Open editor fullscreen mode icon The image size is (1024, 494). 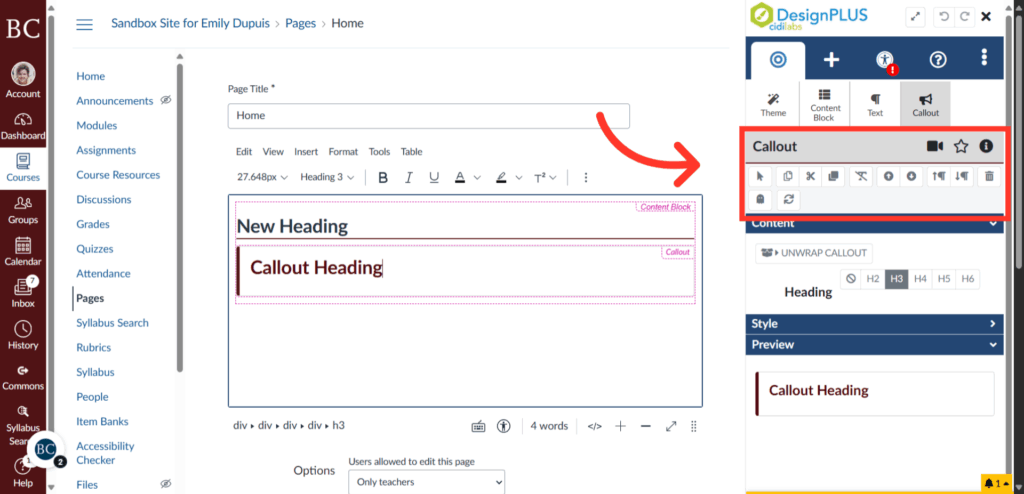(x=671, y=426)
